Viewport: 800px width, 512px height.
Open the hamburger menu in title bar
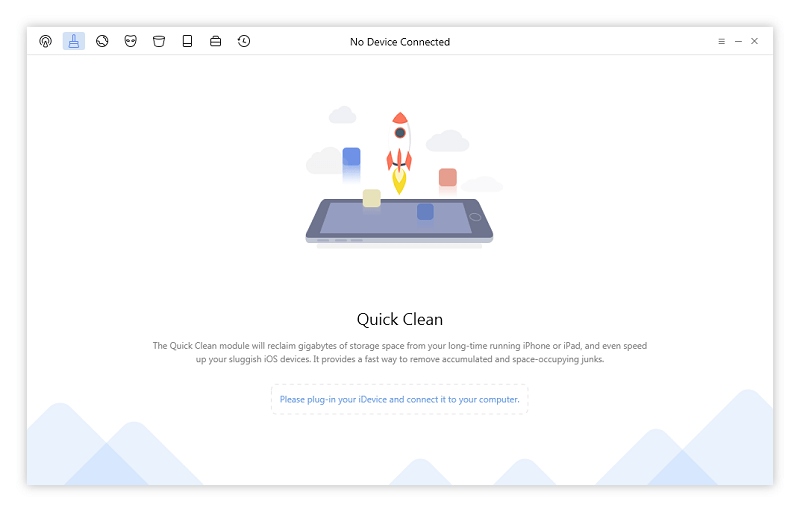[x=721, y=41]
